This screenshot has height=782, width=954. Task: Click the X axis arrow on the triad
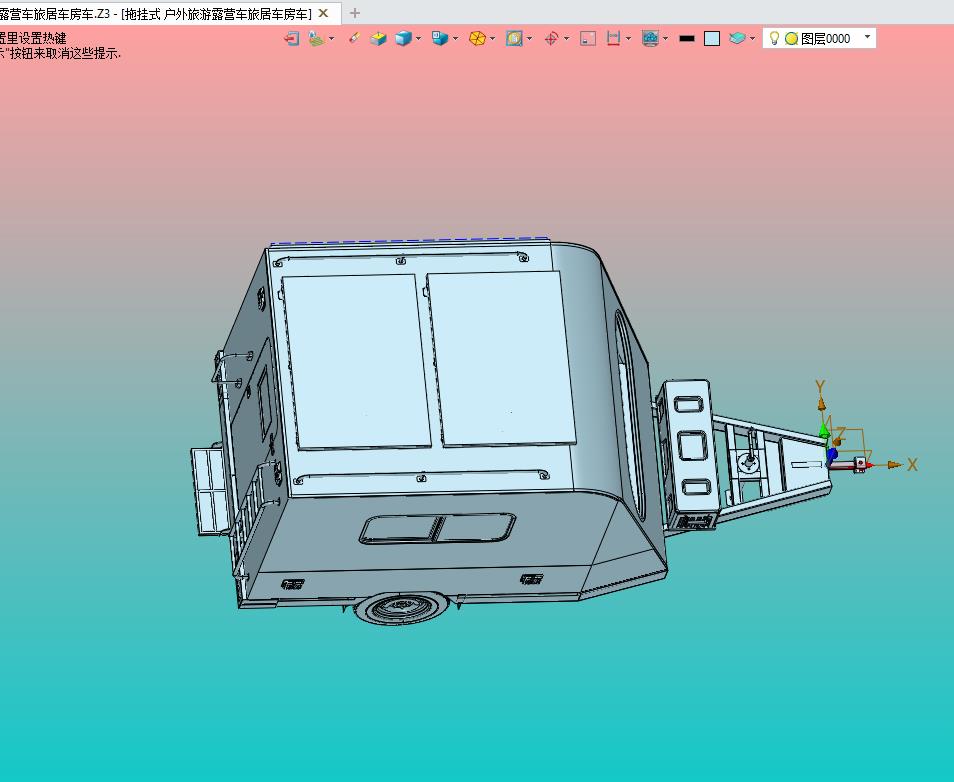click(x=894, y=465)
